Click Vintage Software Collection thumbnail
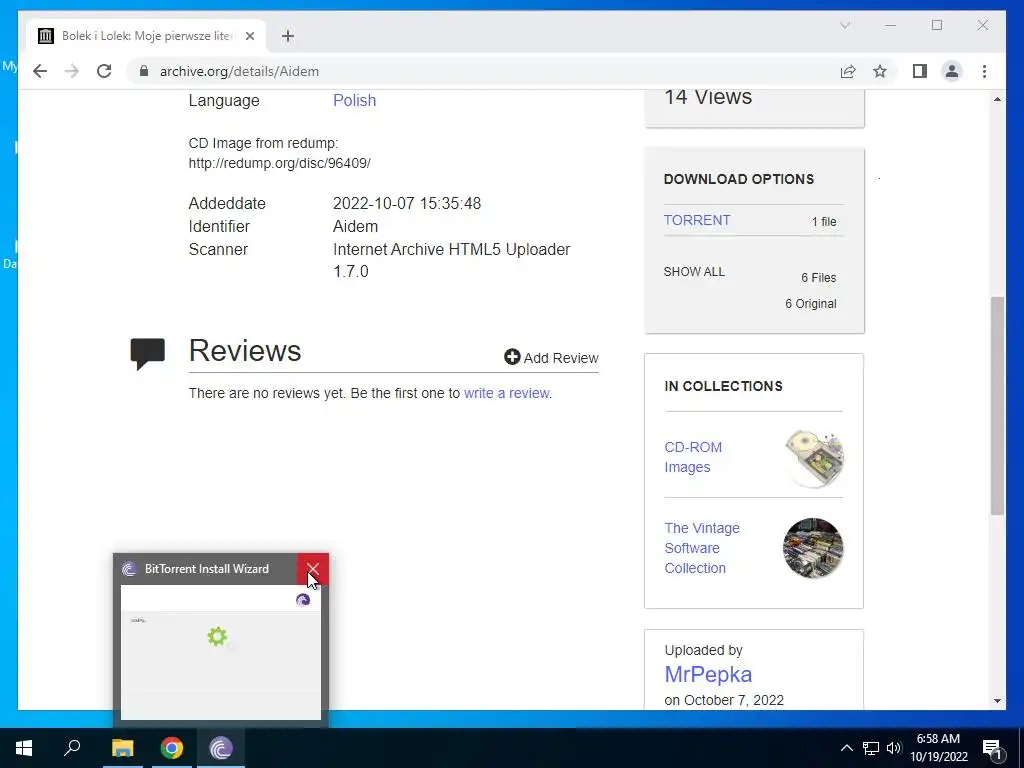This screenshot has width=1024, height=768. coord(813,548)
